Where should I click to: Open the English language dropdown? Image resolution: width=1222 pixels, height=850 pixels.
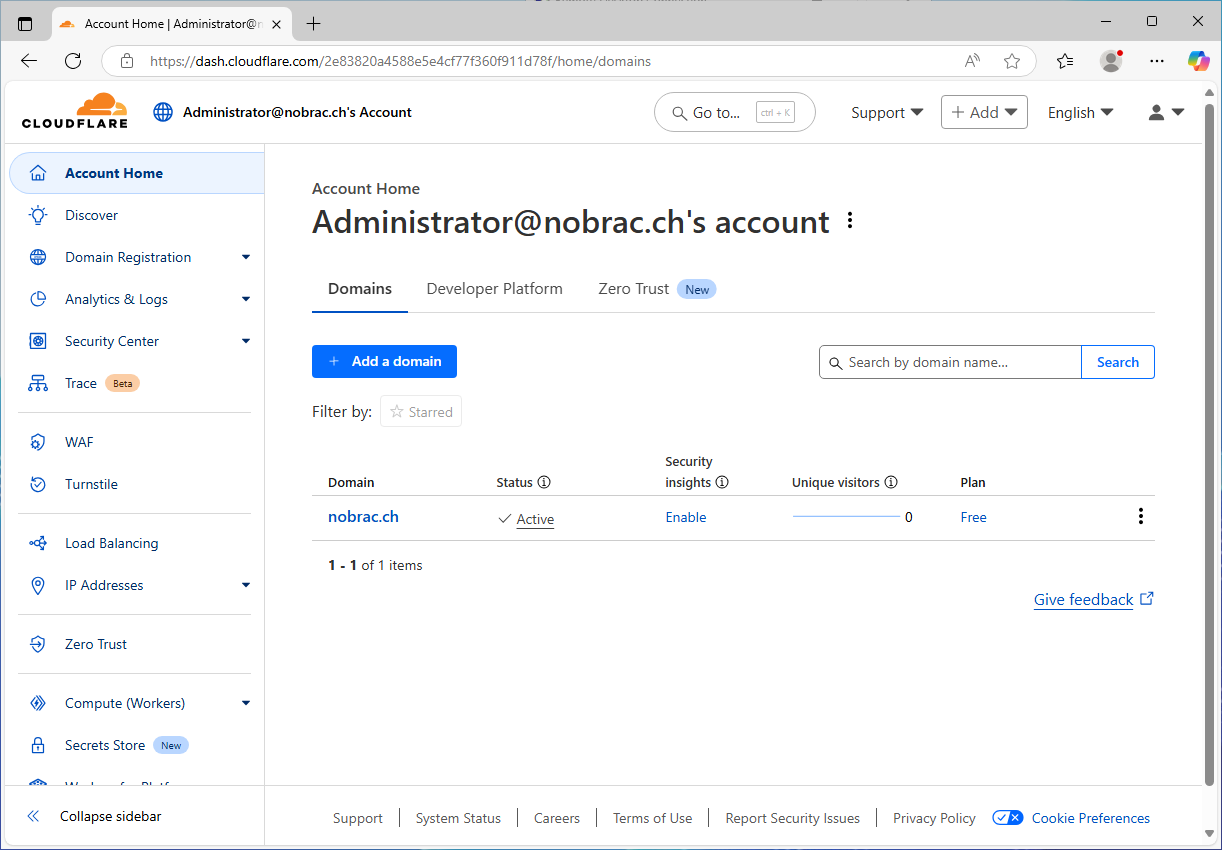(1080, 113)
